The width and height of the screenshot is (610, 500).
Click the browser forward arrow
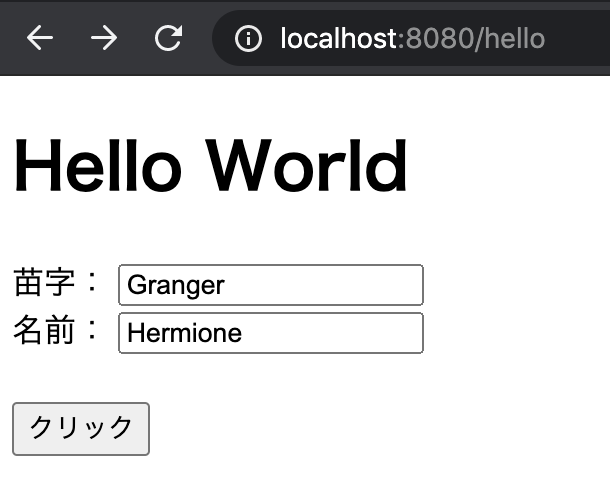(x=104, y=38)
